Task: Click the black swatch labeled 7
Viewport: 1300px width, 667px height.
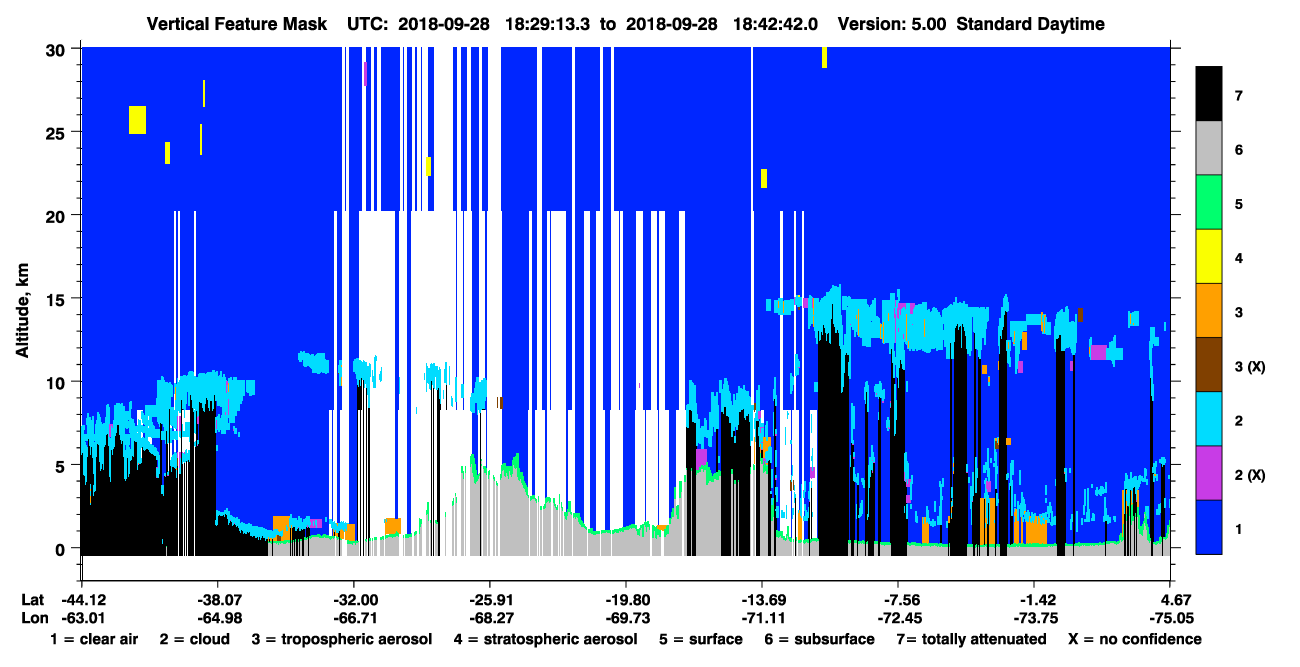Action: pos(1209,94)
